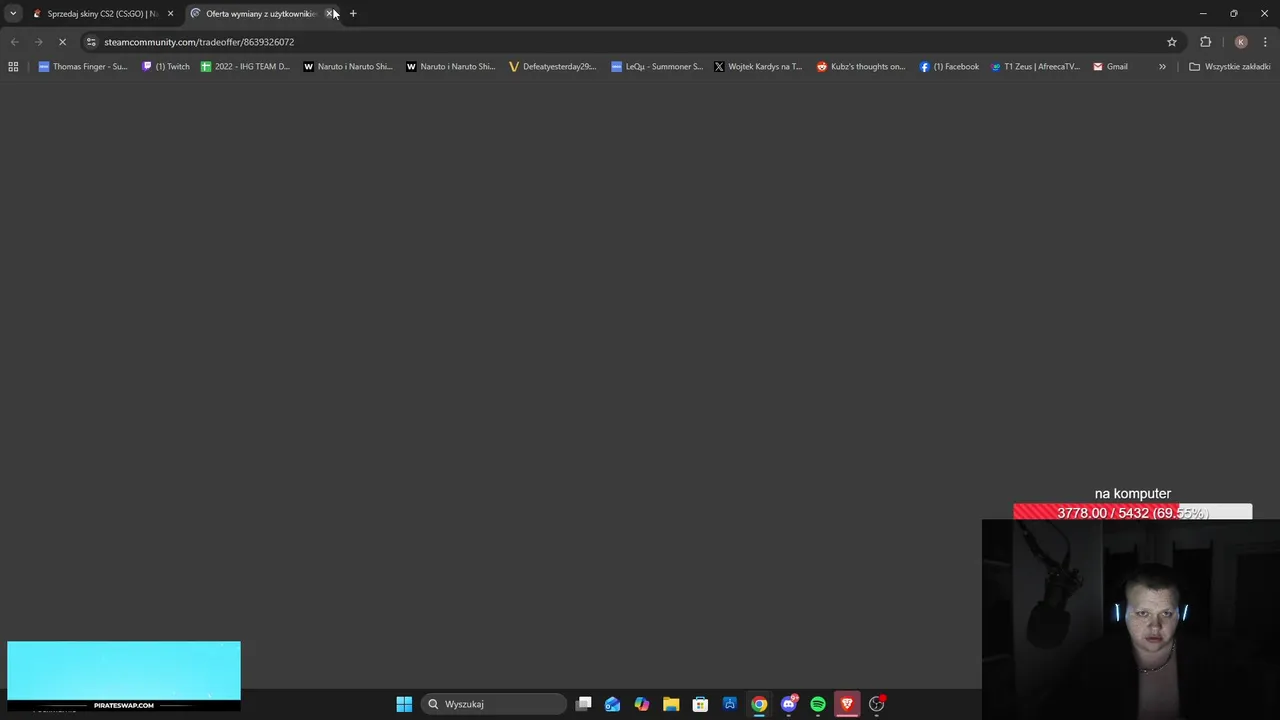1280x720 pixels.
Task: Open the Wszystkie zakładki folder
Action: pos(1229,67)
